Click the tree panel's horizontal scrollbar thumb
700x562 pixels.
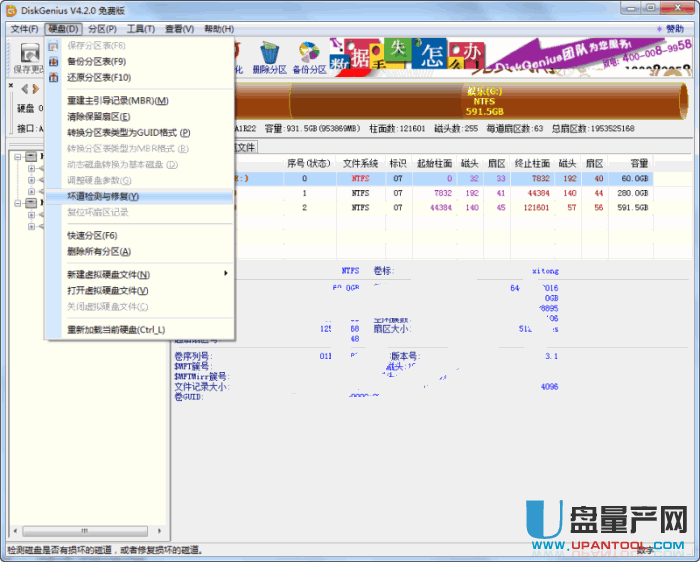(x=85, y=531)
